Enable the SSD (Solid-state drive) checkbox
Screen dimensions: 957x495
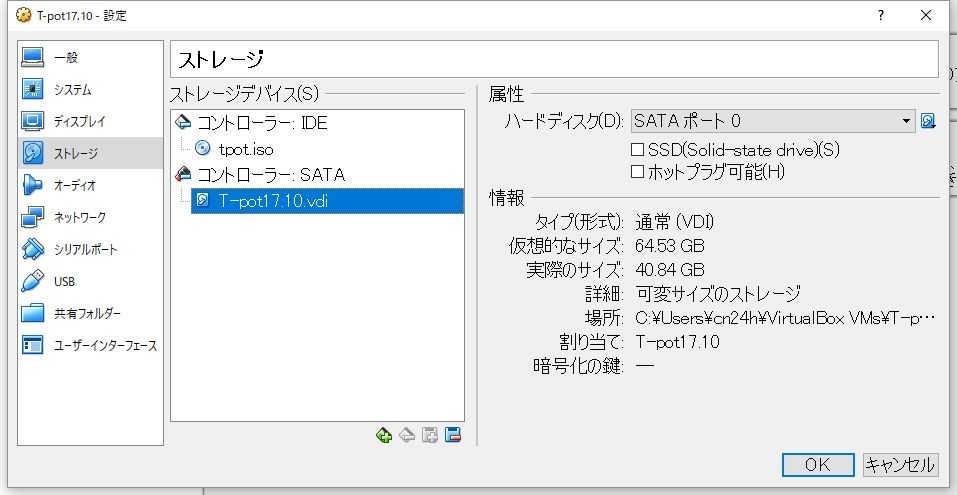[638, 149]
